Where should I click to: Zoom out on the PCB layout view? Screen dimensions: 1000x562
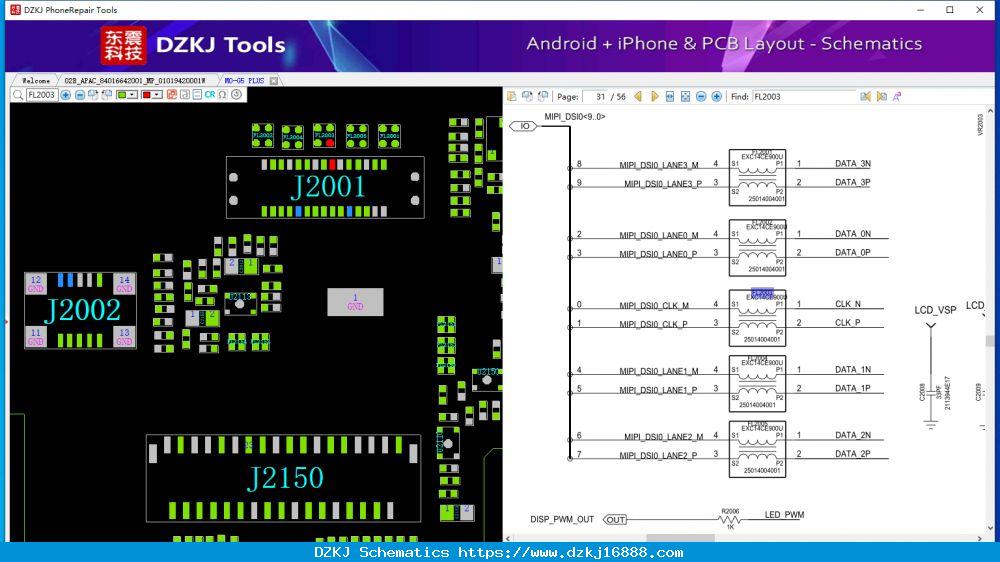coord(80,95)
